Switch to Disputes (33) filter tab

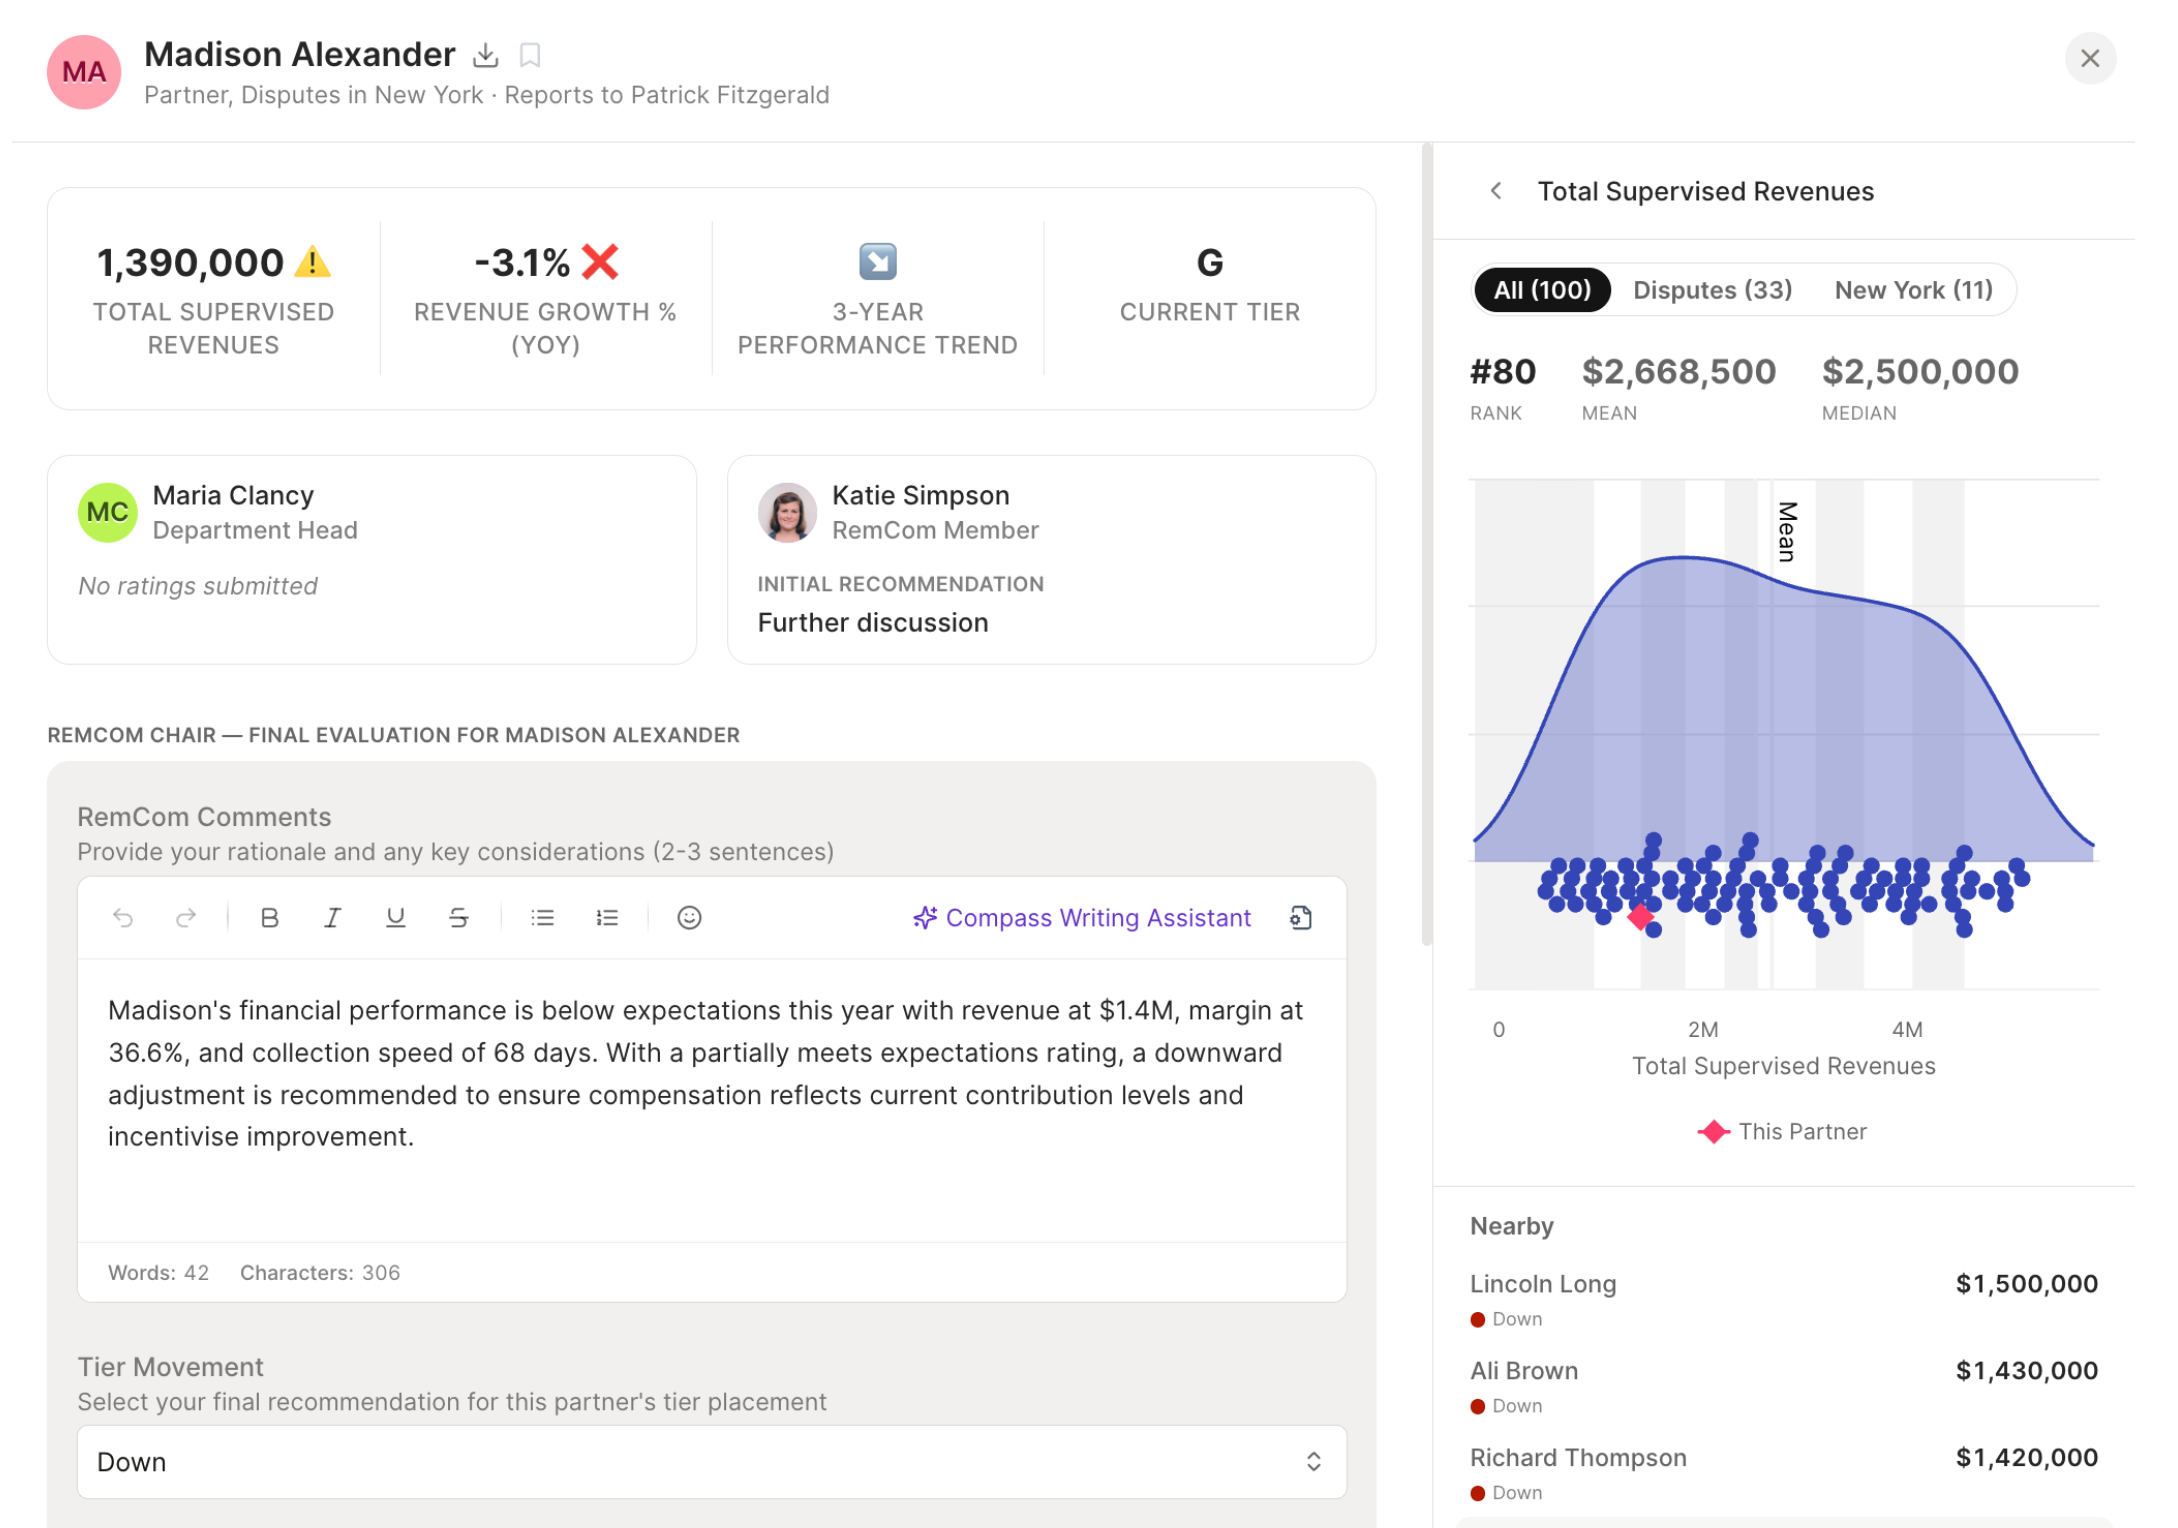(x=1712, y=290)
